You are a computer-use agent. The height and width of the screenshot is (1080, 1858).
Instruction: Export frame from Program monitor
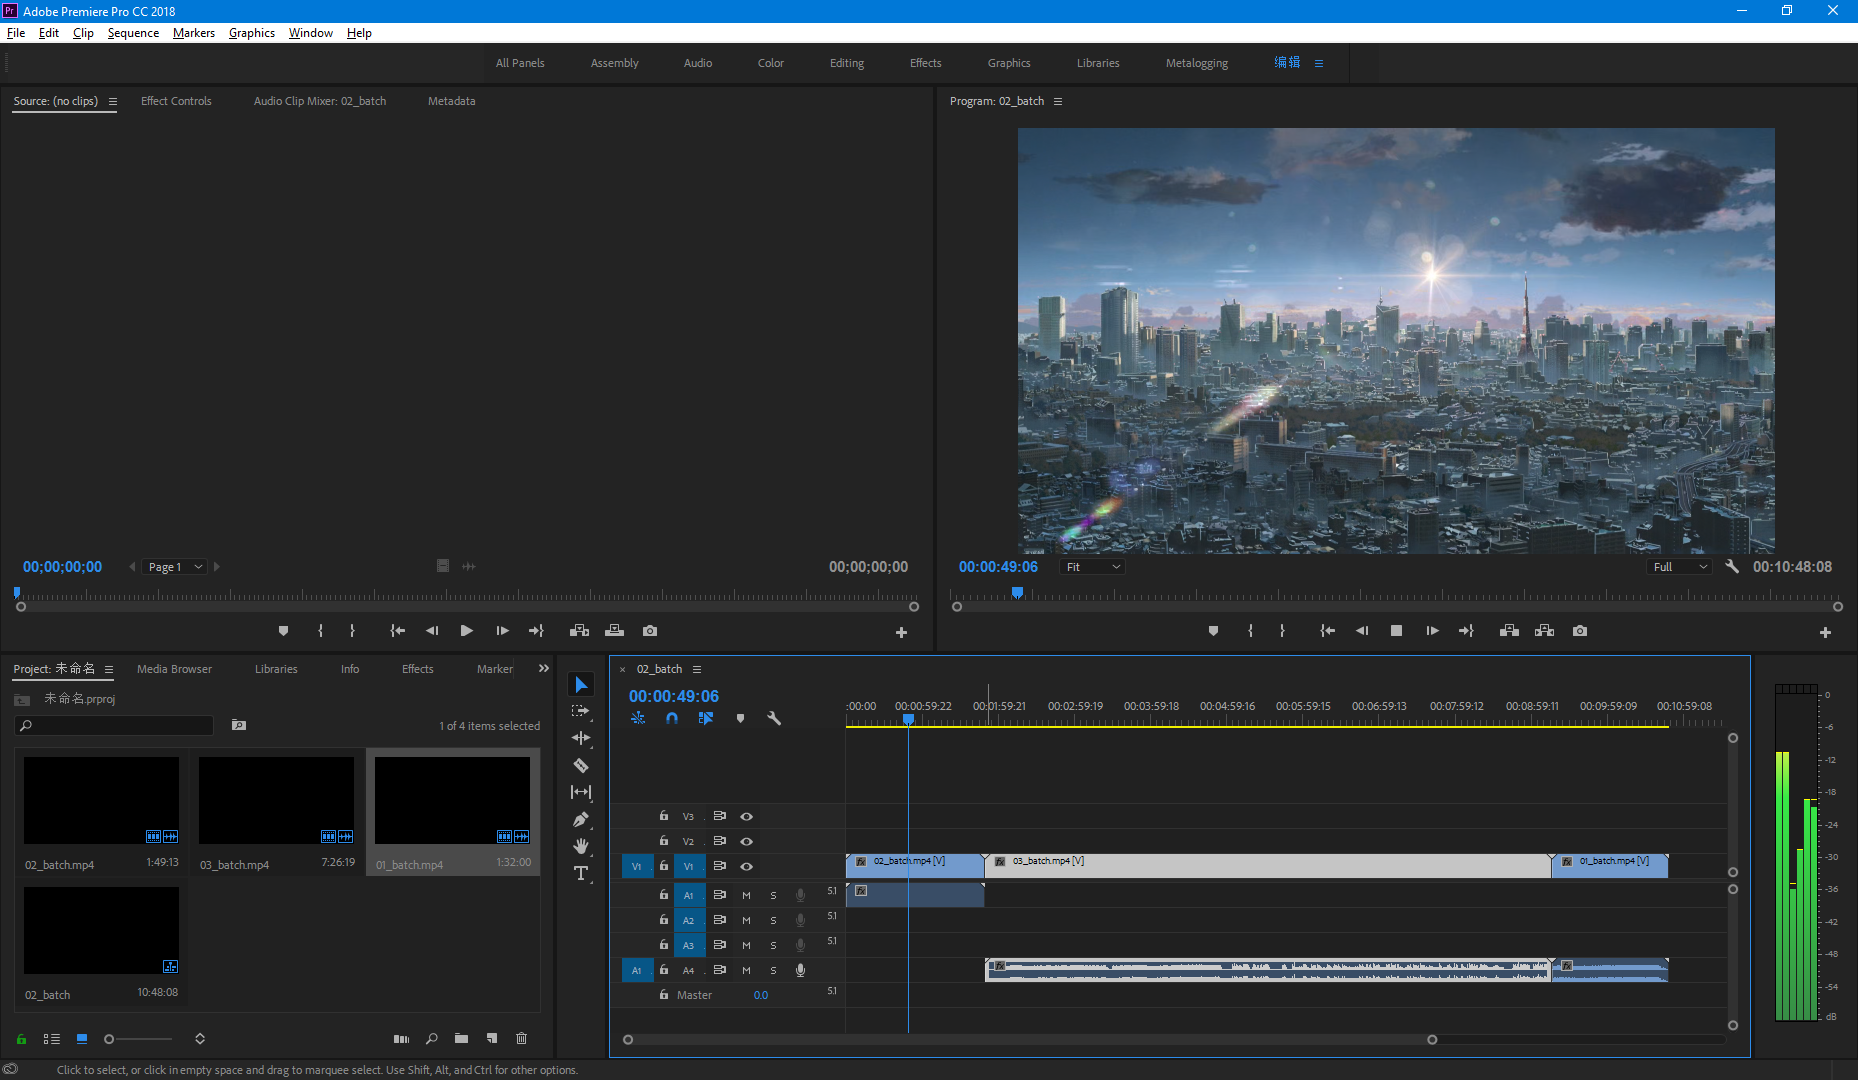coord(1580,631)
